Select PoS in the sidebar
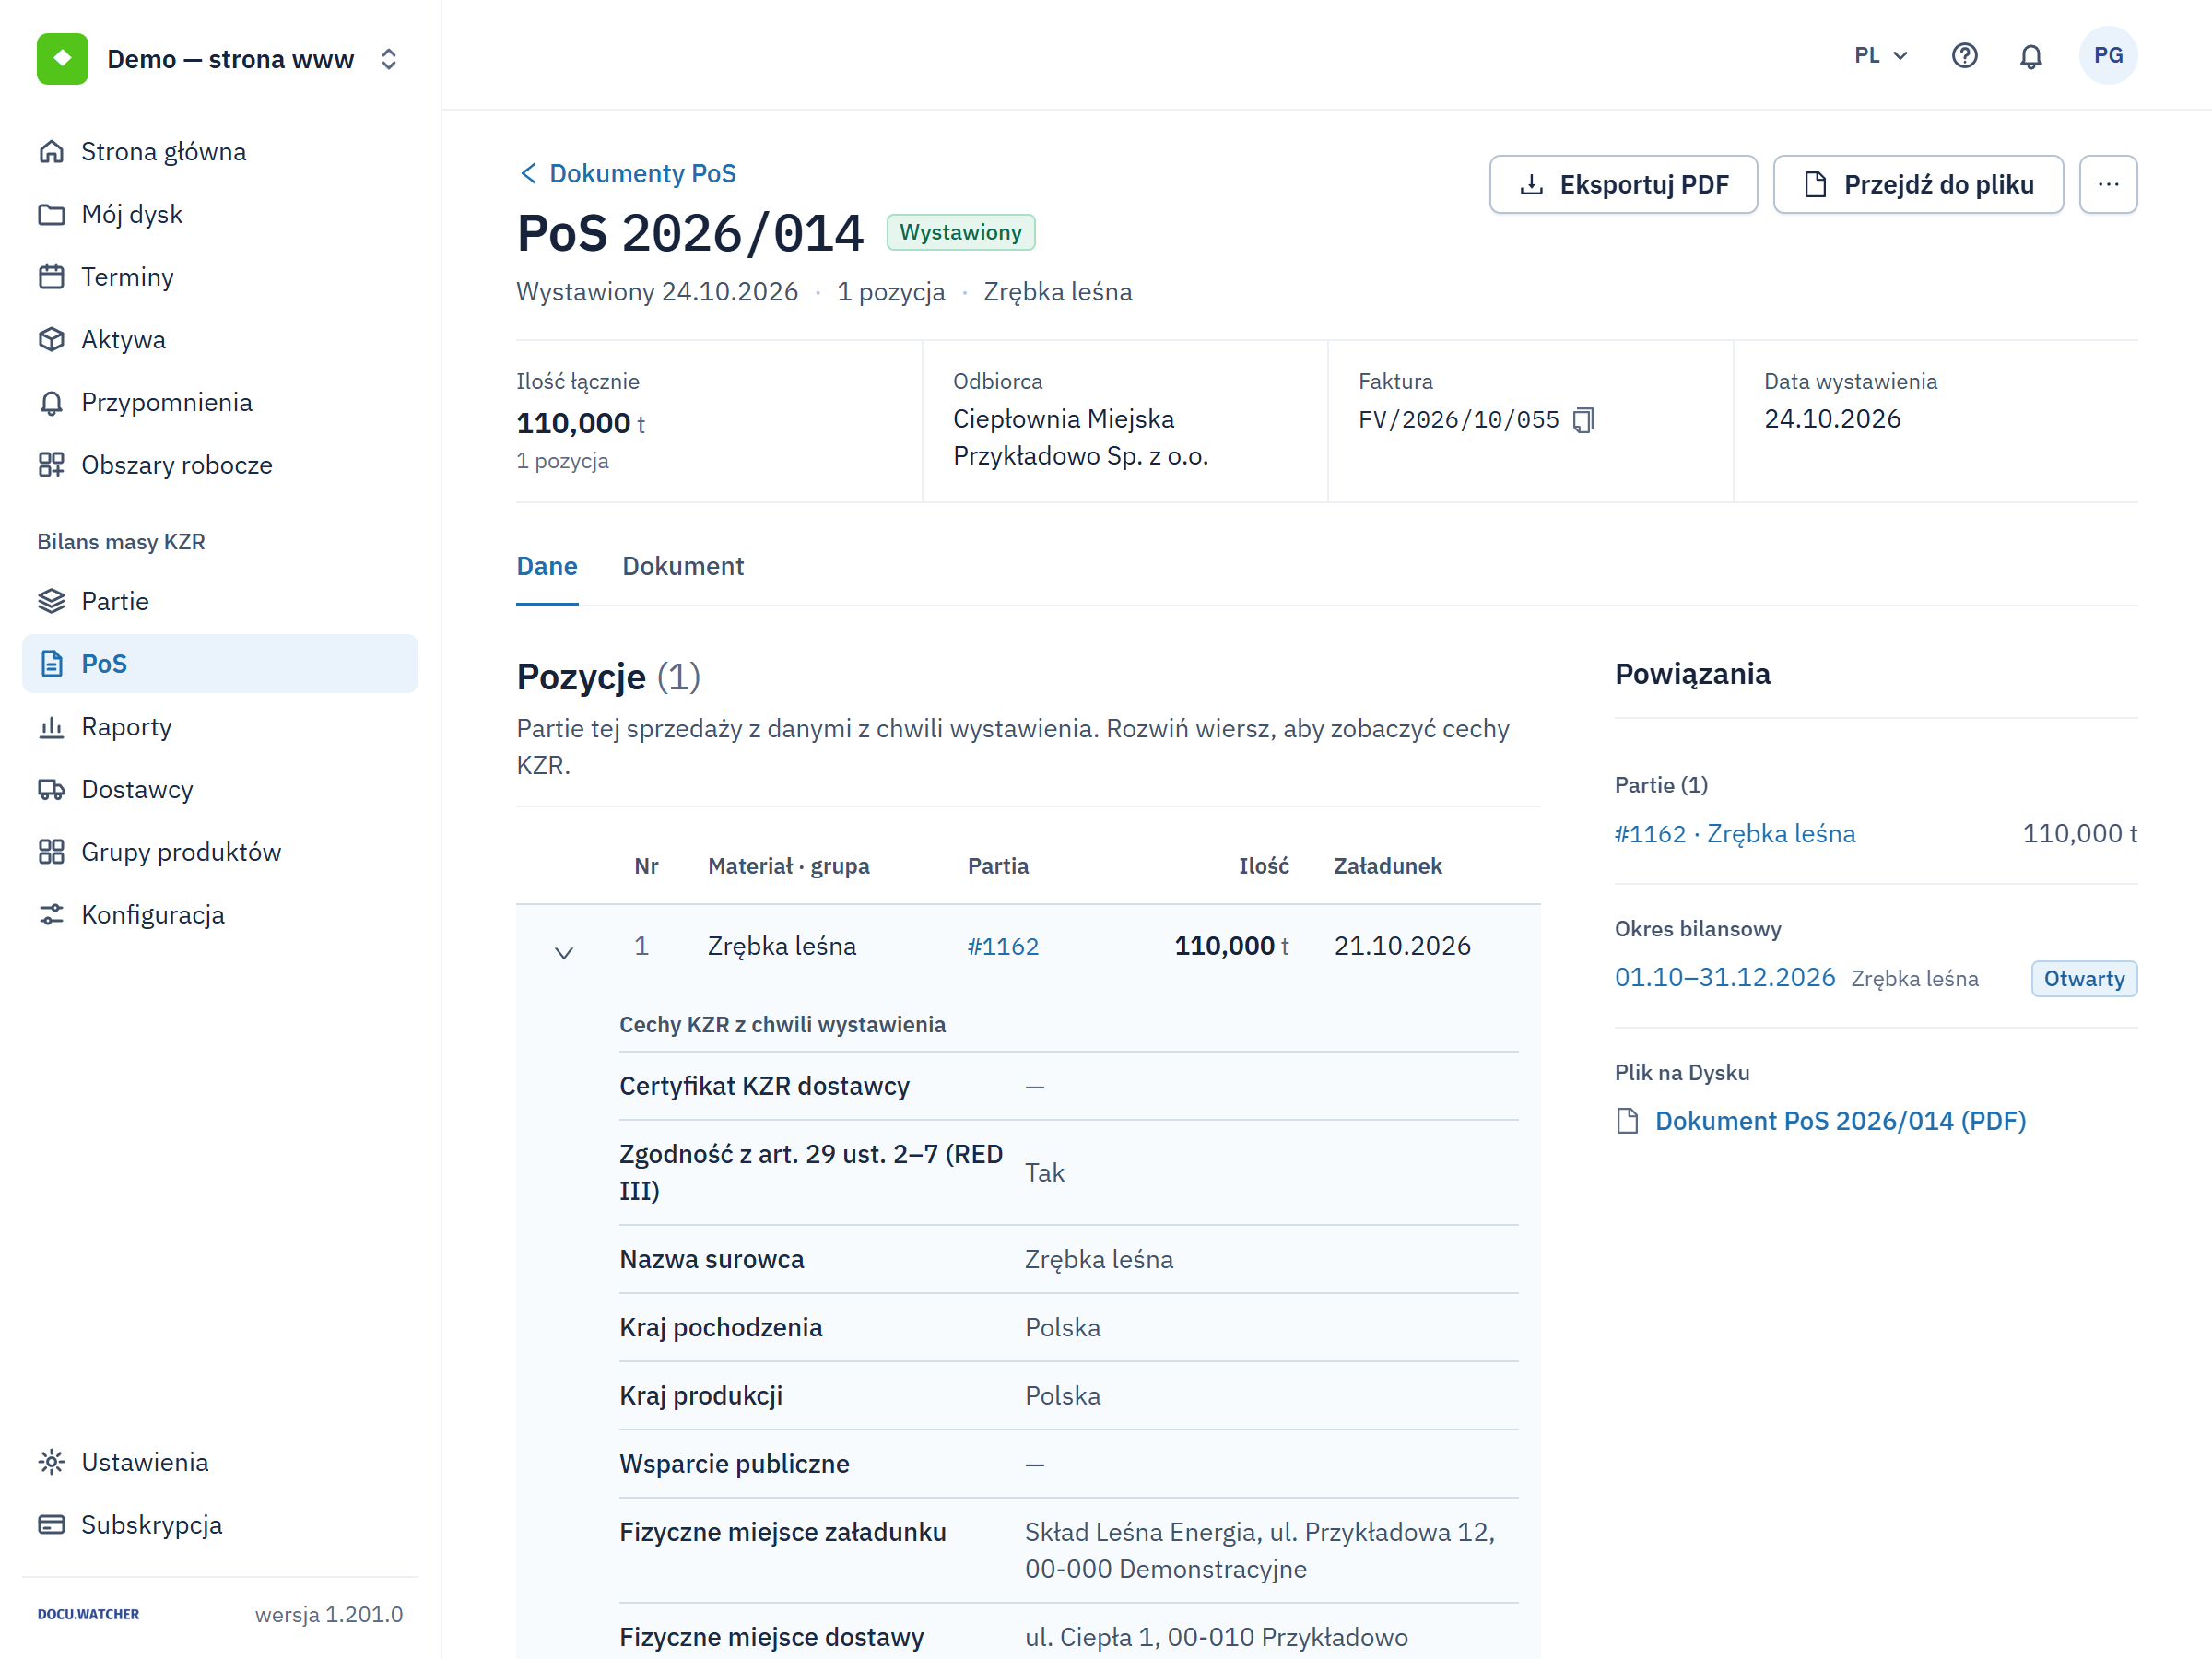 click(x=220, y=664)
